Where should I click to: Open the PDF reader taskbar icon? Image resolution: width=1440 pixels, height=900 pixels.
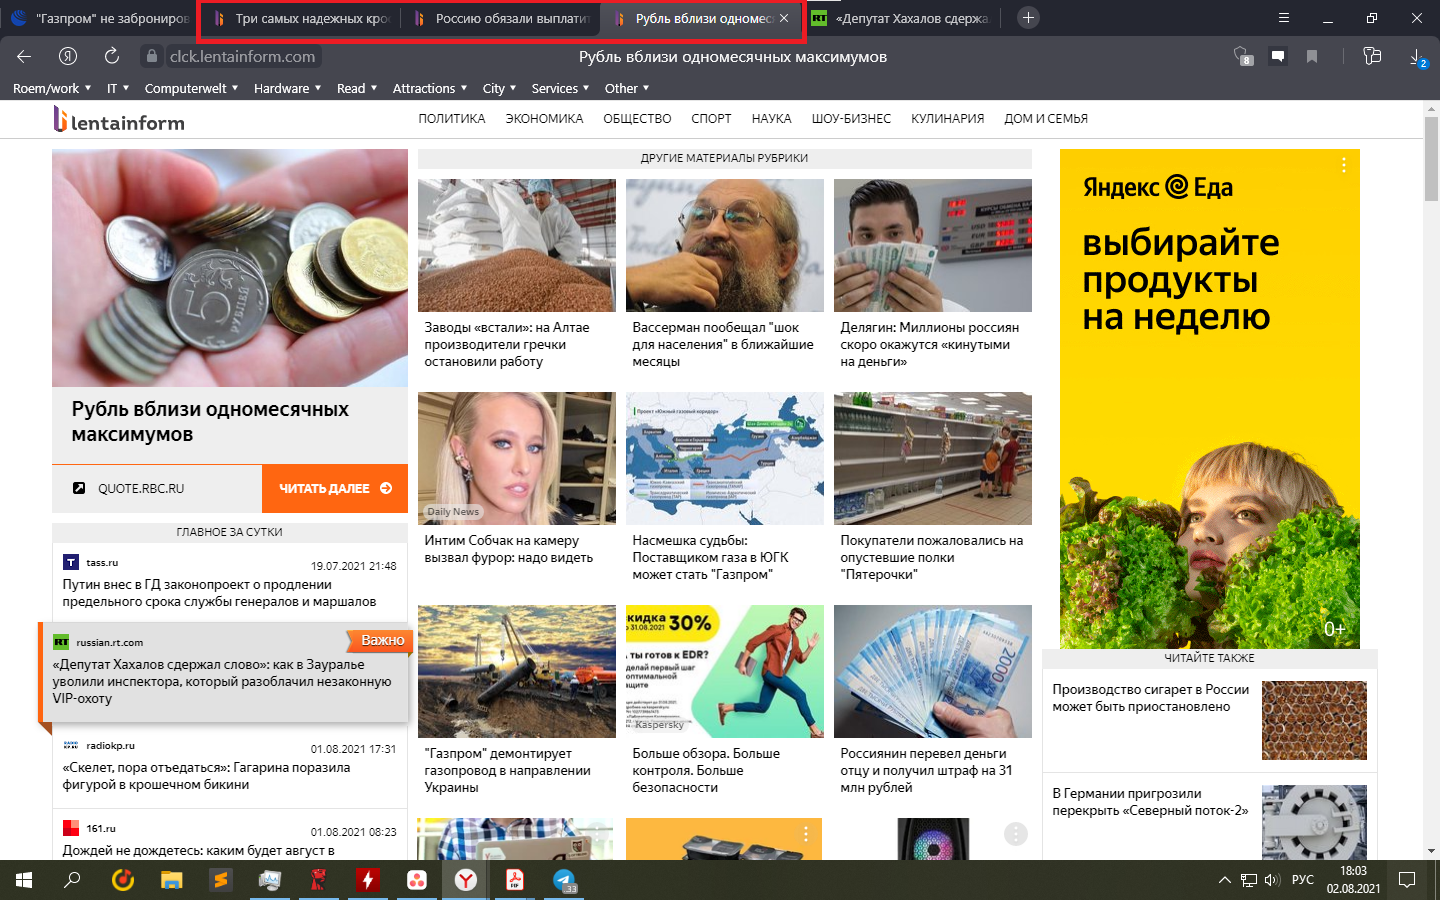515,880
